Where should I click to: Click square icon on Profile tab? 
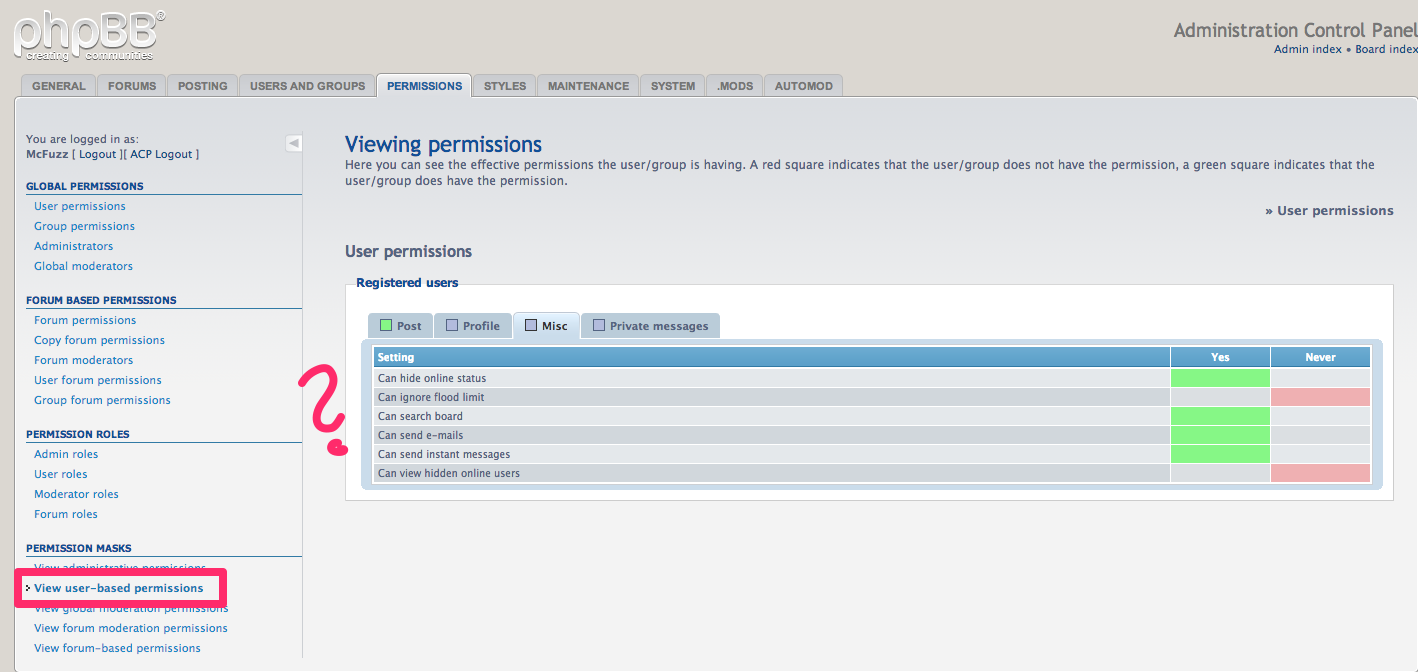click(x=452, y=325)
